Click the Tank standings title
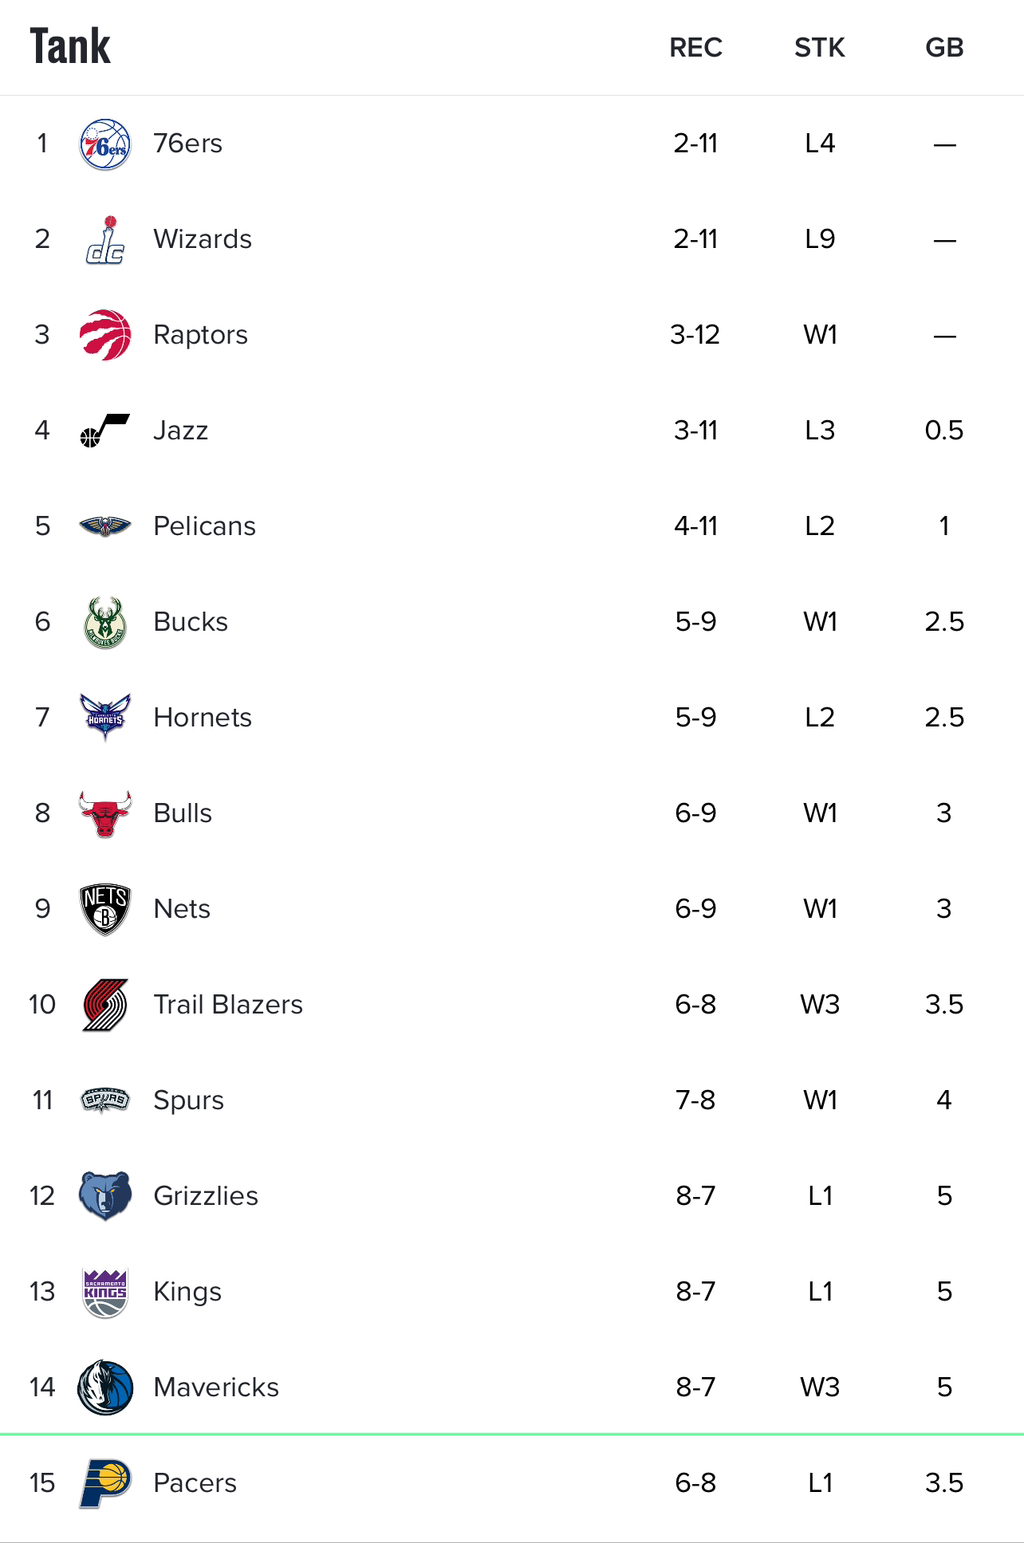This screenshot has height=1543, width=1024. coord(70,46)
